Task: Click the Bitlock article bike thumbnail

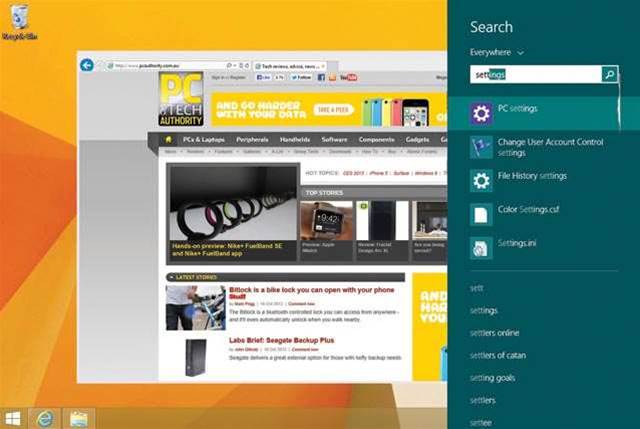Action: click(x=196, y=307)
